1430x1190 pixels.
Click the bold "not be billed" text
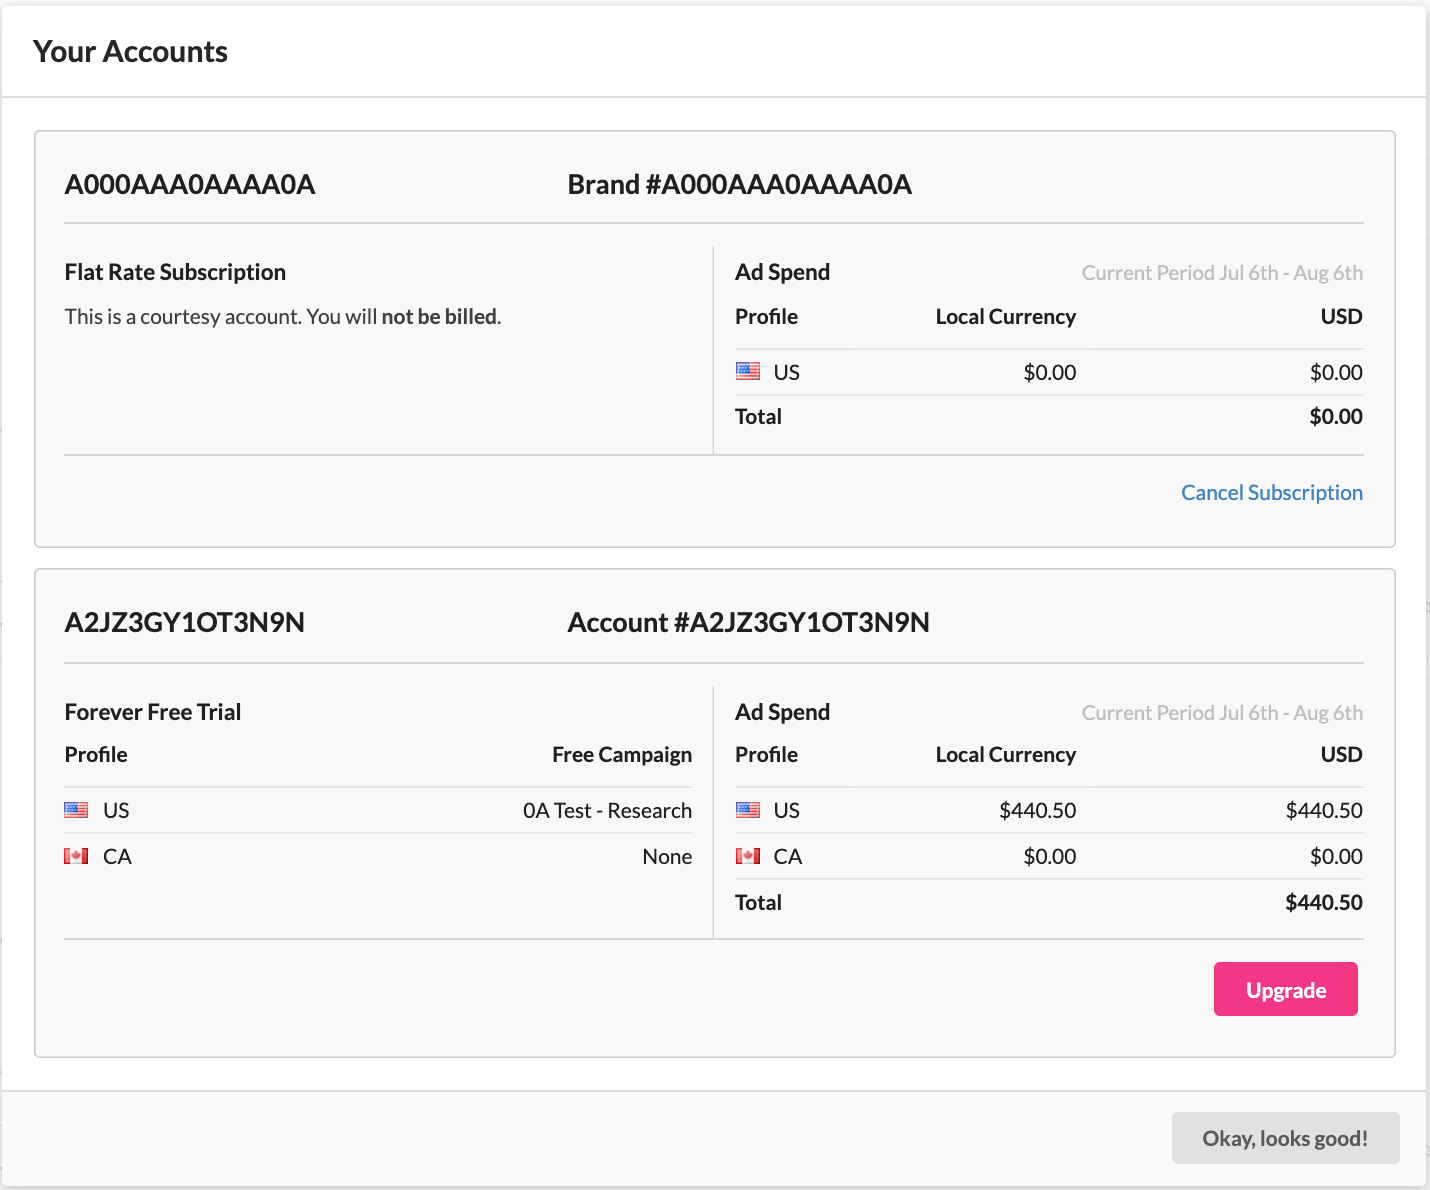tap(439, 317)
